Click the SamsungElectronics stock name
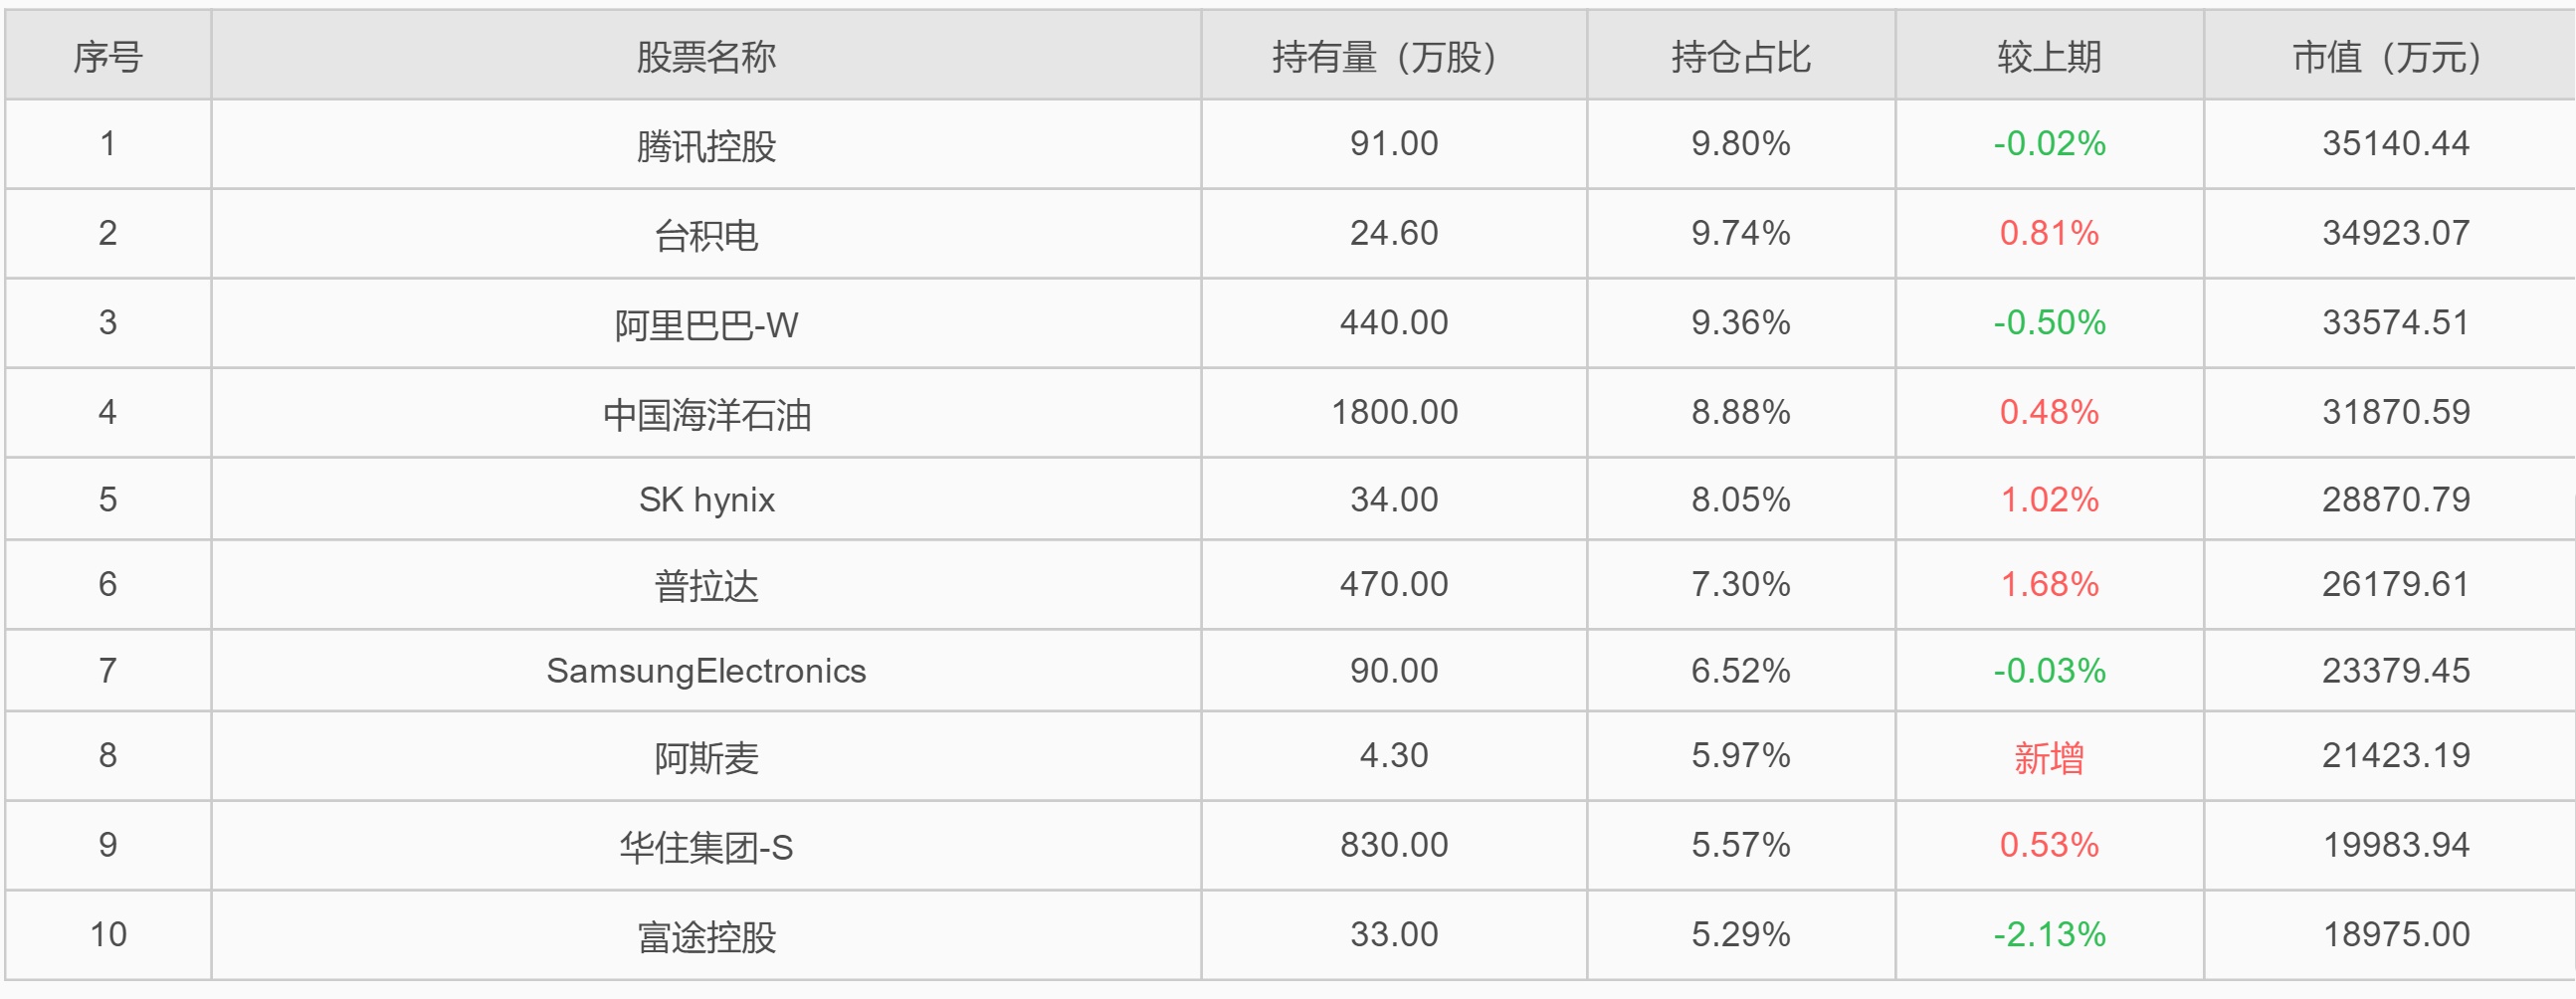The height and width of the screenshot is (999, 2576). click(x=706, y=670)
